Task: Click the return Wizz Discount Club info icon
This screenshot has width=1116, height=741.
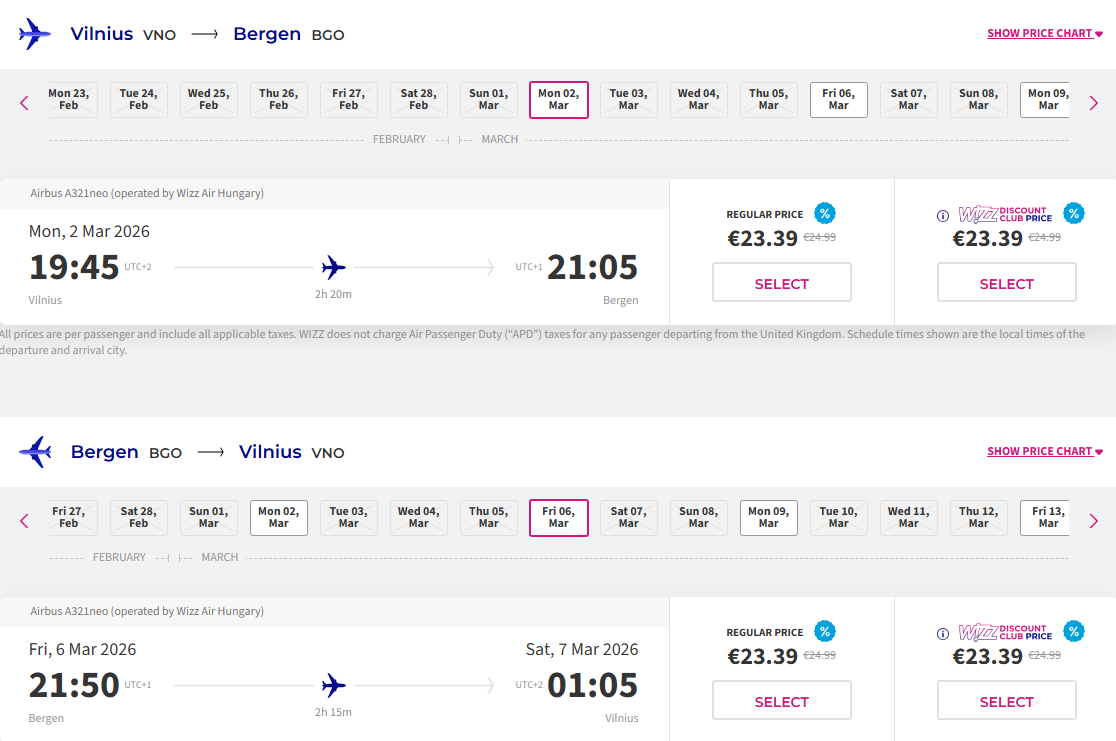Action: click(942, 633)
